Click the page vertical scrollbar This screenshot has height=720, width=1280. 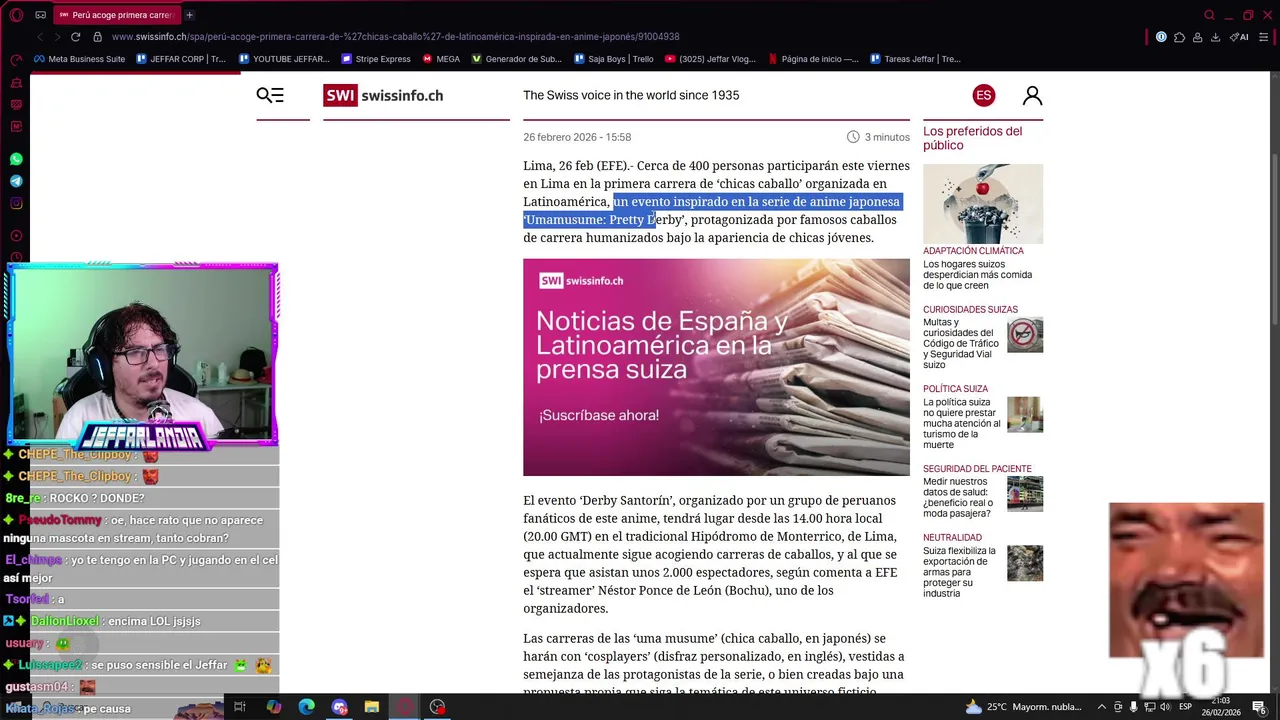coord(1274,240)
